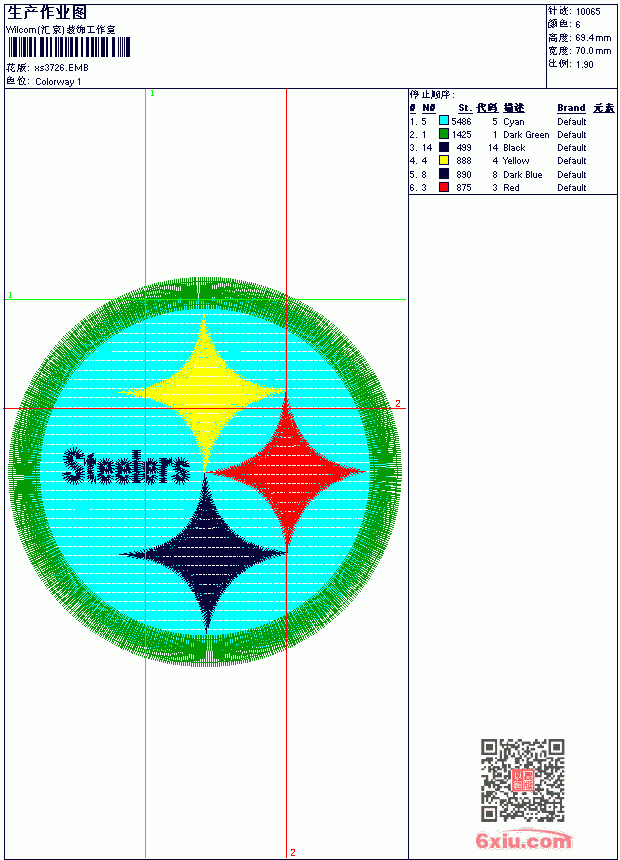Click the stitch value 875
Viewport: 620px width, 860px height.
[464, 188]
